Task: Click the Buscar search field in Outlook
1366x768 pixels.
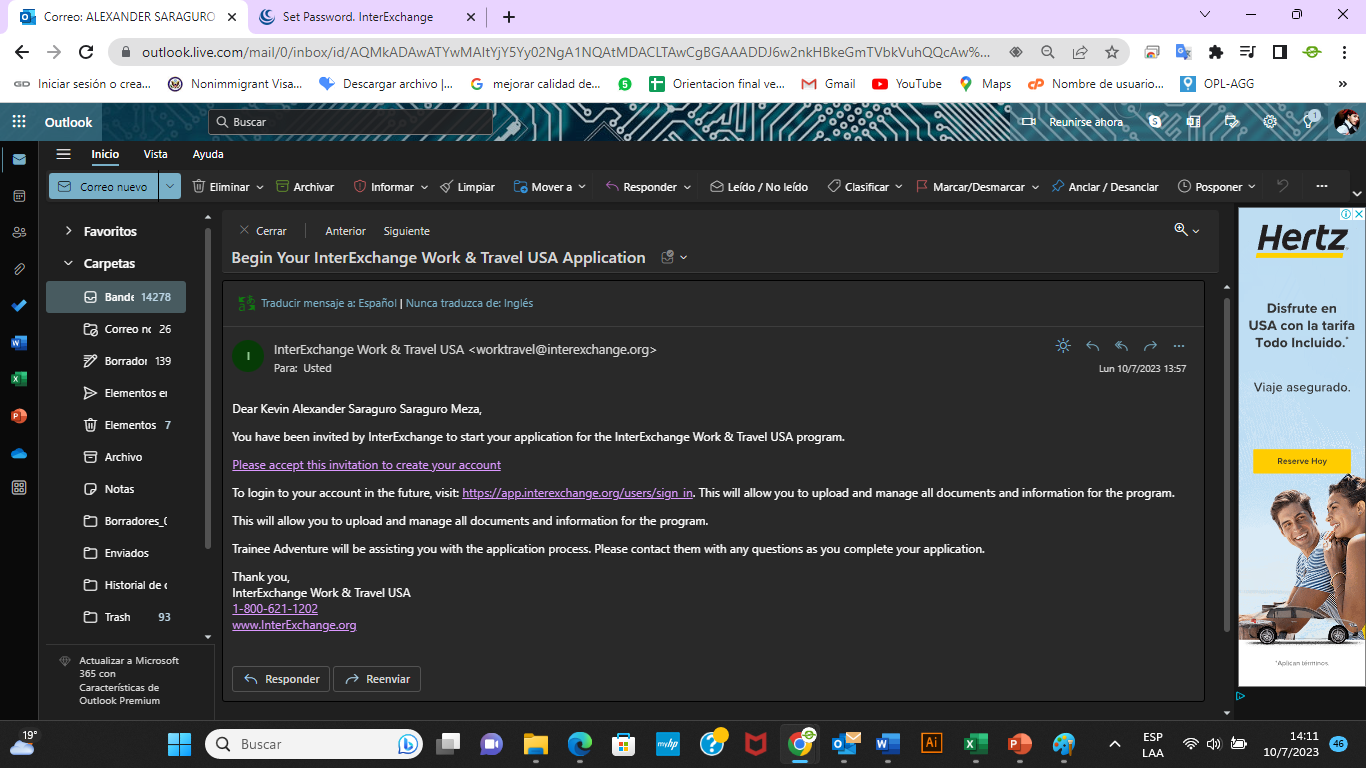Action: (x=350, y=122)
